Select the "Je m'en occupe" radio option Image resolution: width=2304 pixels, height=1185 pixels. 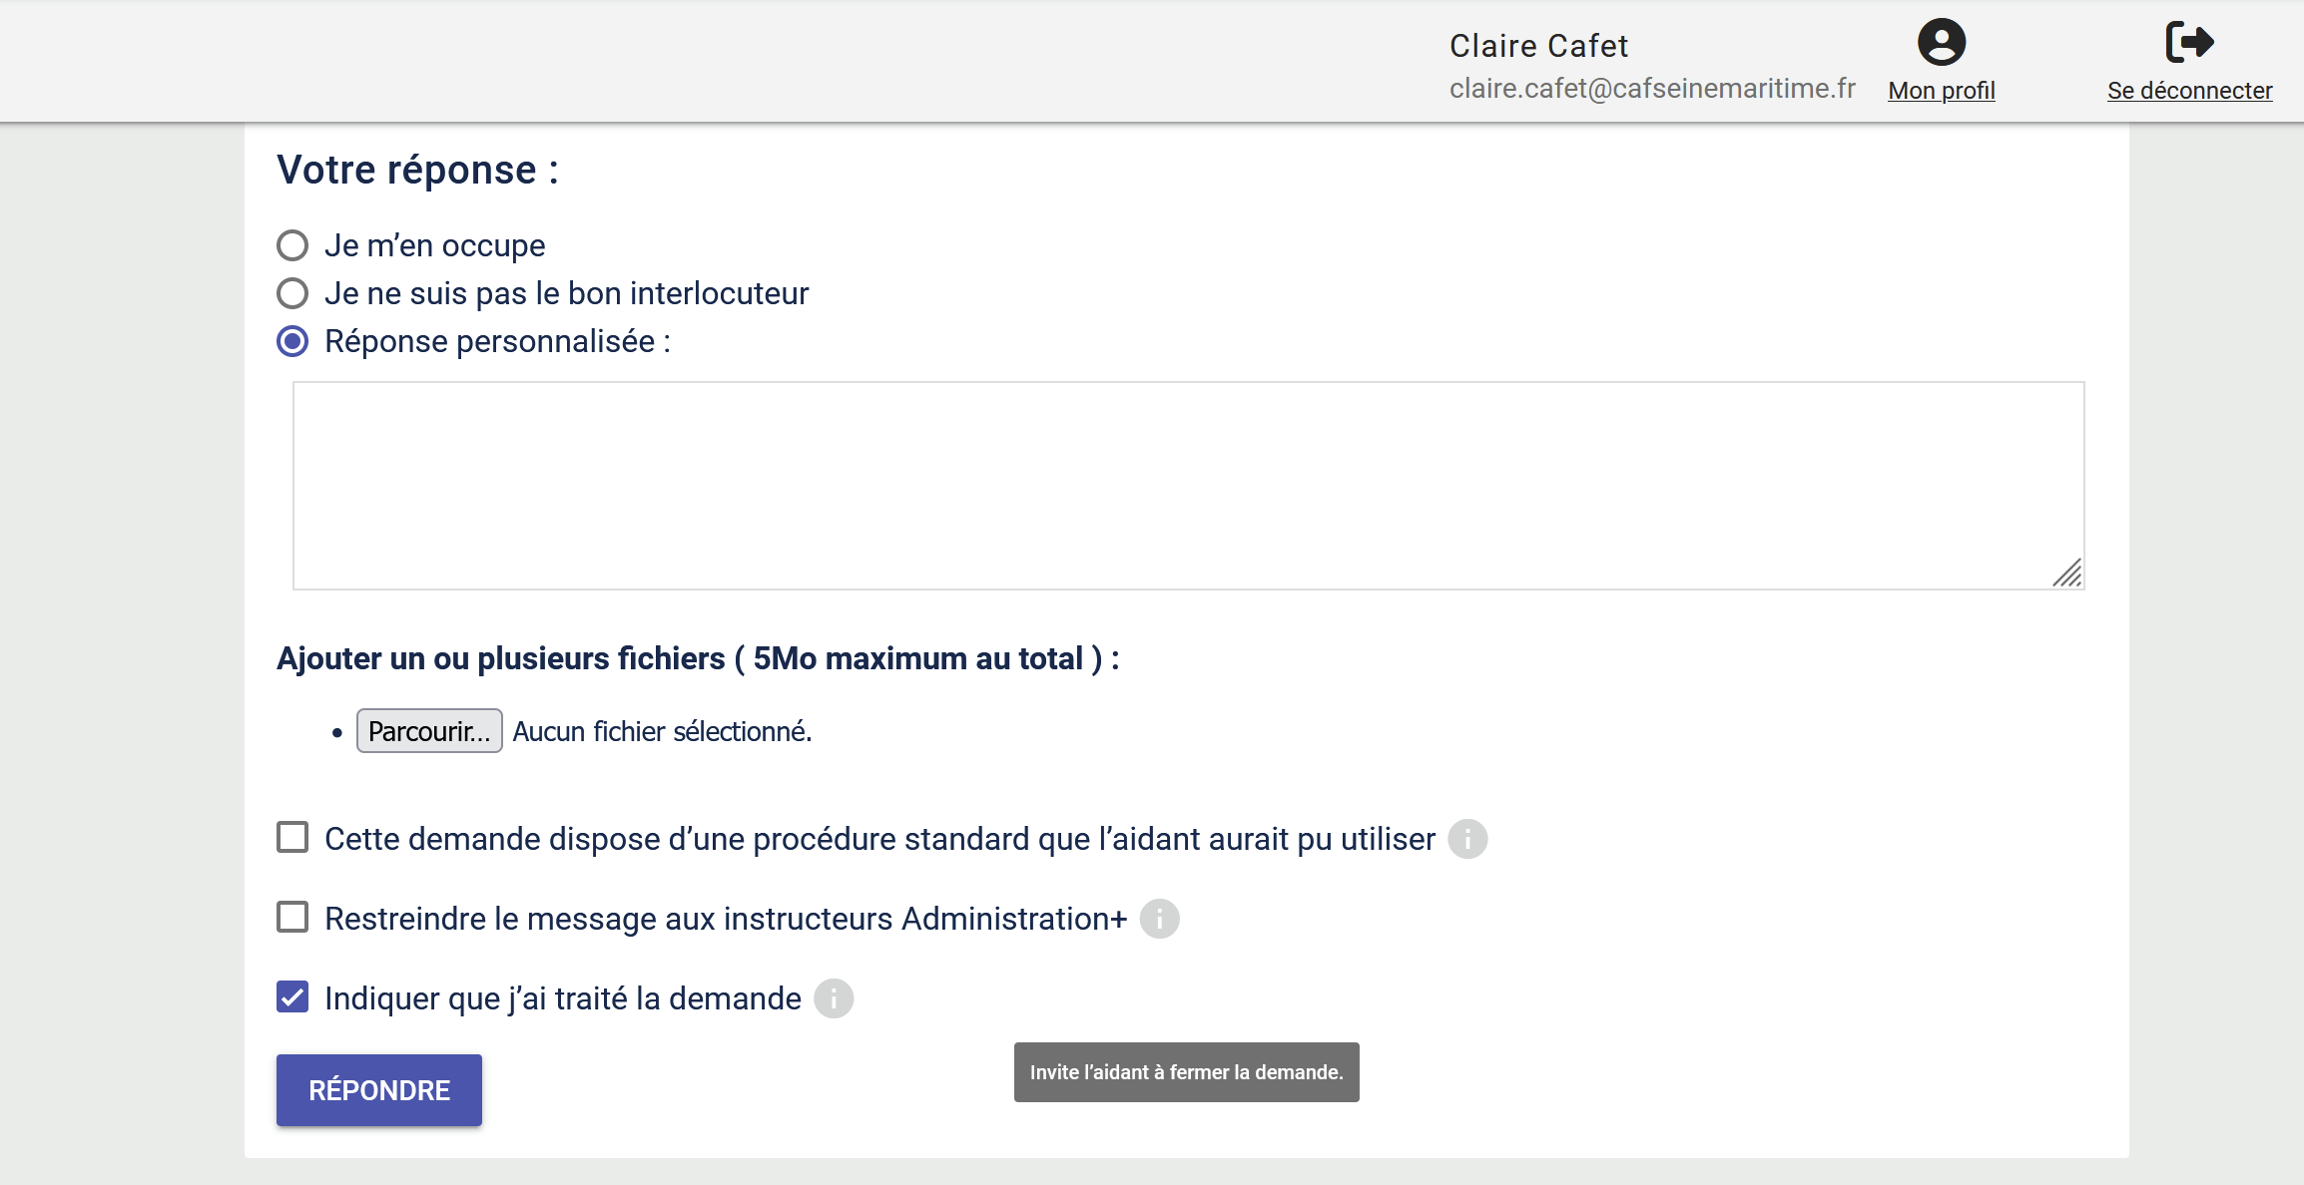click(x=292, y=245)
